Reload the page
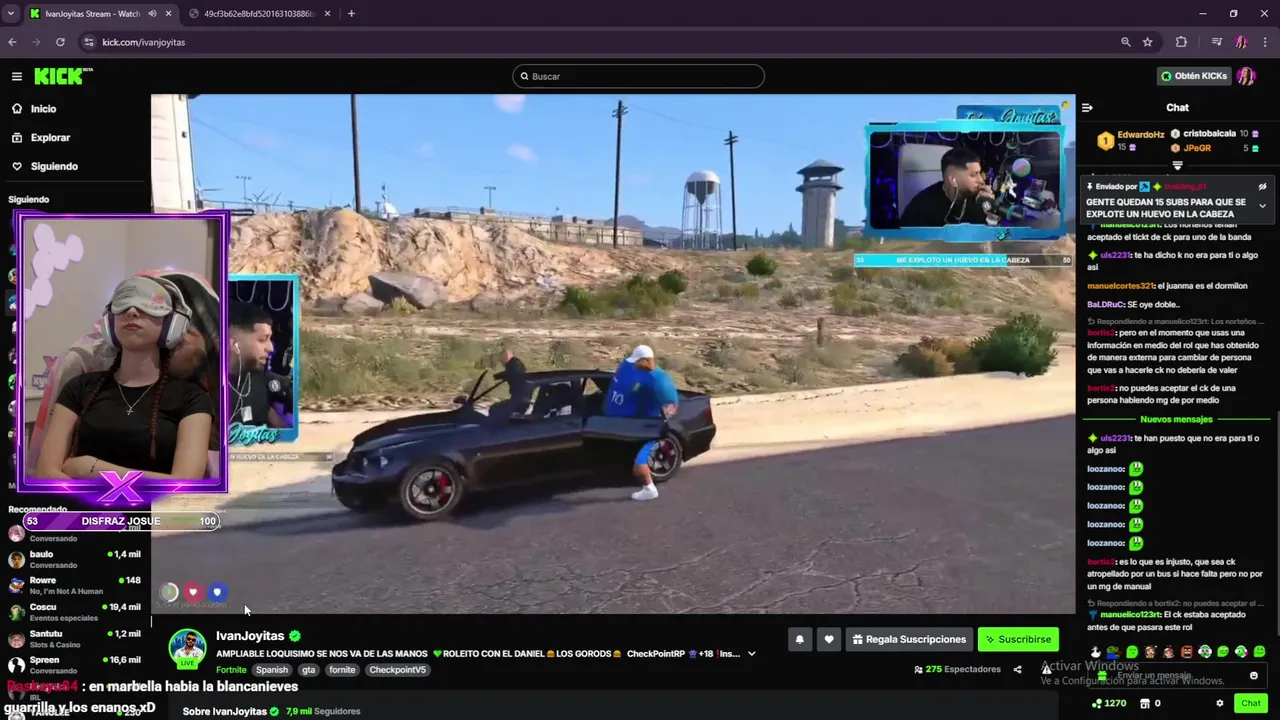 60,42
